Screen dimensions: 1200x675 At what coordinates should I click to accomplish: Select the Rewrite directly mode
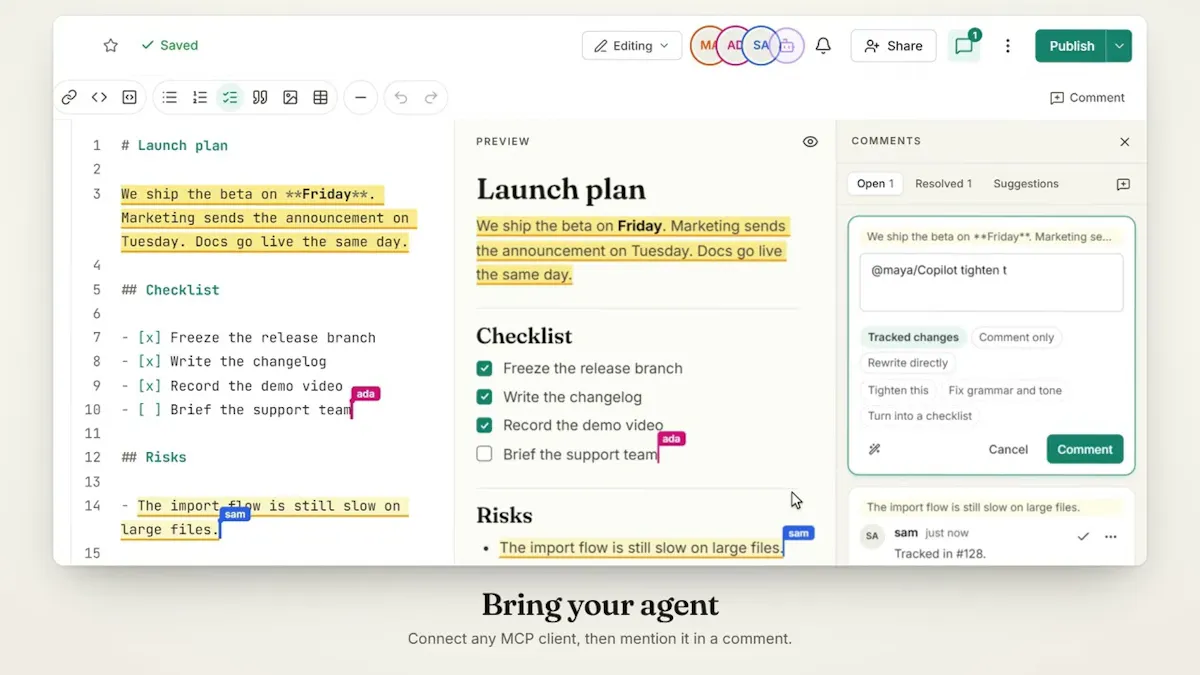pyautogui.click(x=908, y=363)
